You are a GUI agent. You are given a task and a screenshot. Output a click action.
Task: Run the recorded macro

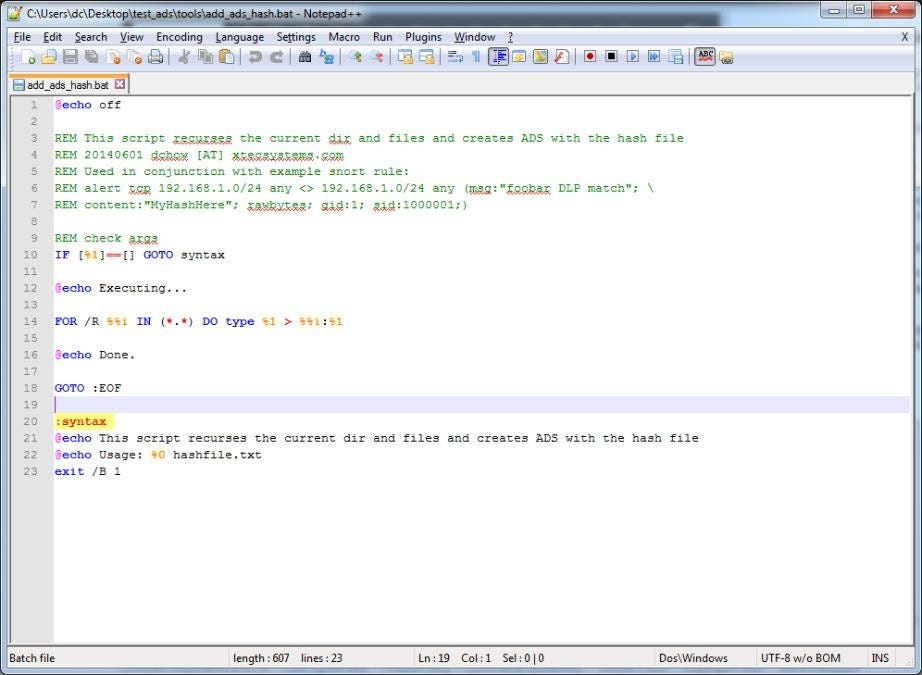click(634, 57)
